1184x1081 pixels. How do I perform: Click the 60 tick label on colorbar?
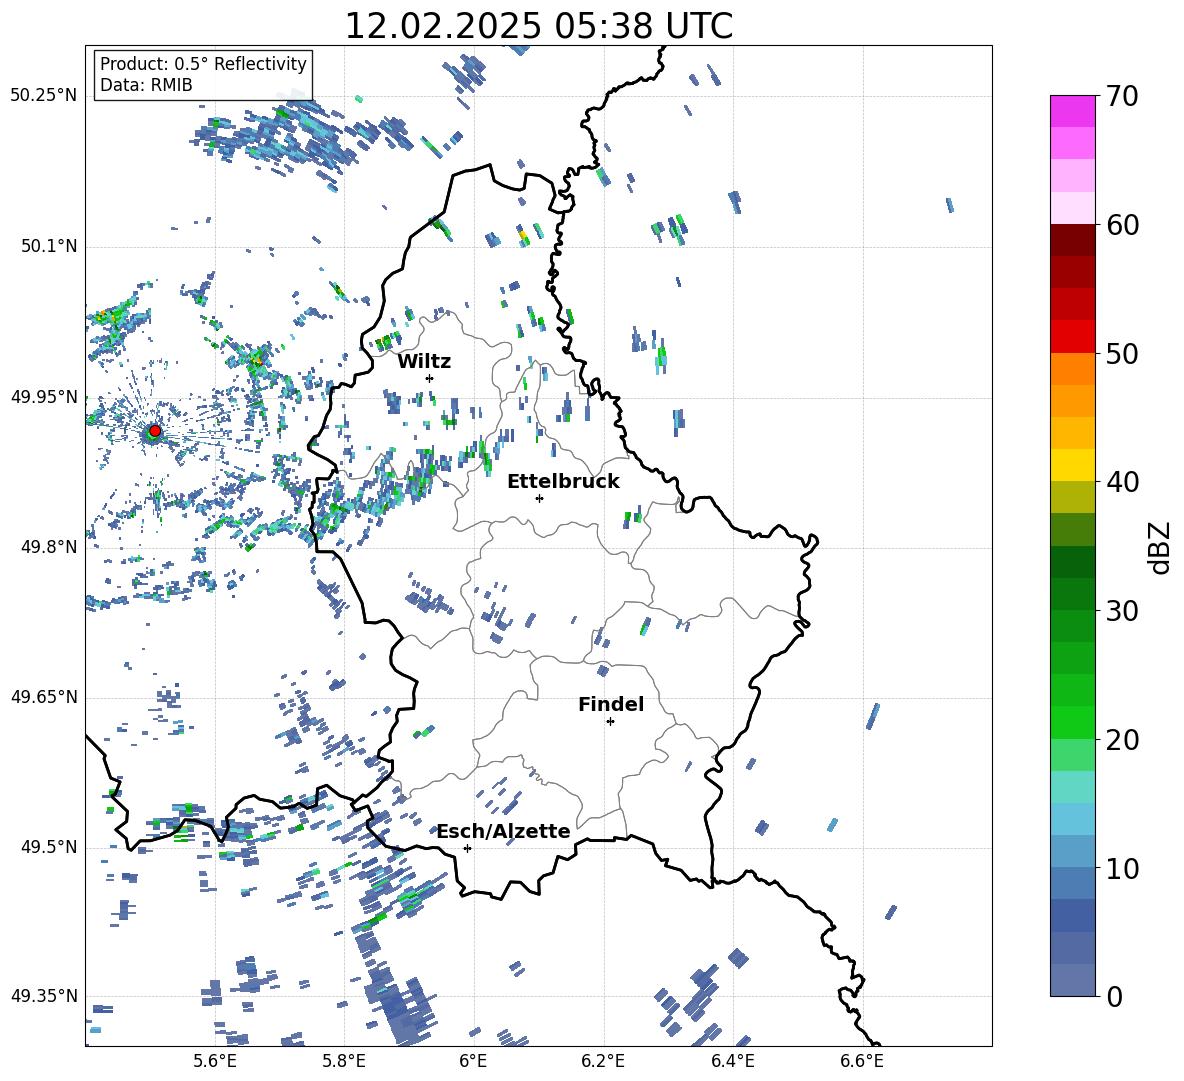click(x=1122, y=225)
